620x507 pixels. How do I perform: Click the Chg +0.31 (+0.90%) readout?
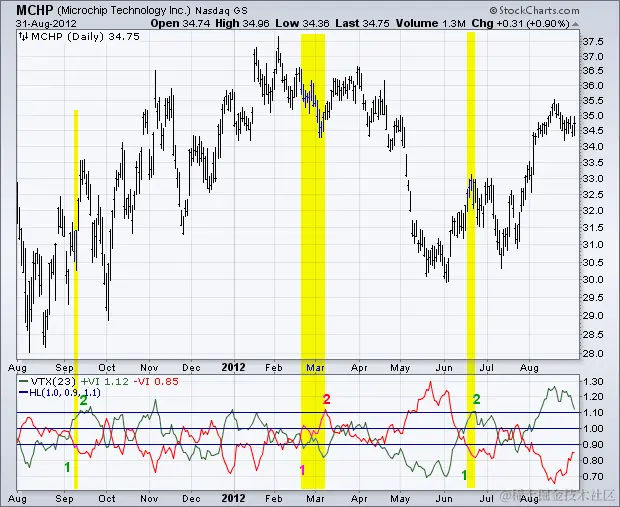pos(520,24)
